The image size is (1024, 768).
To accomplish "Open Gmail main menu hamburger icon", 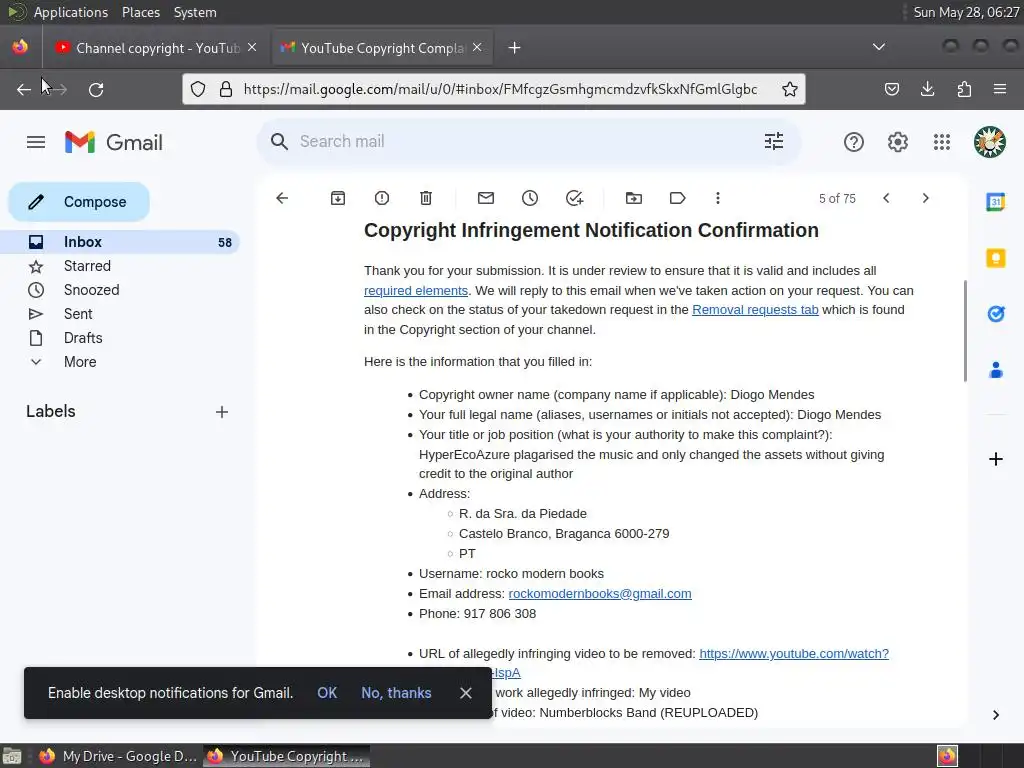I will pyautogui.click(x=36, y=142).
